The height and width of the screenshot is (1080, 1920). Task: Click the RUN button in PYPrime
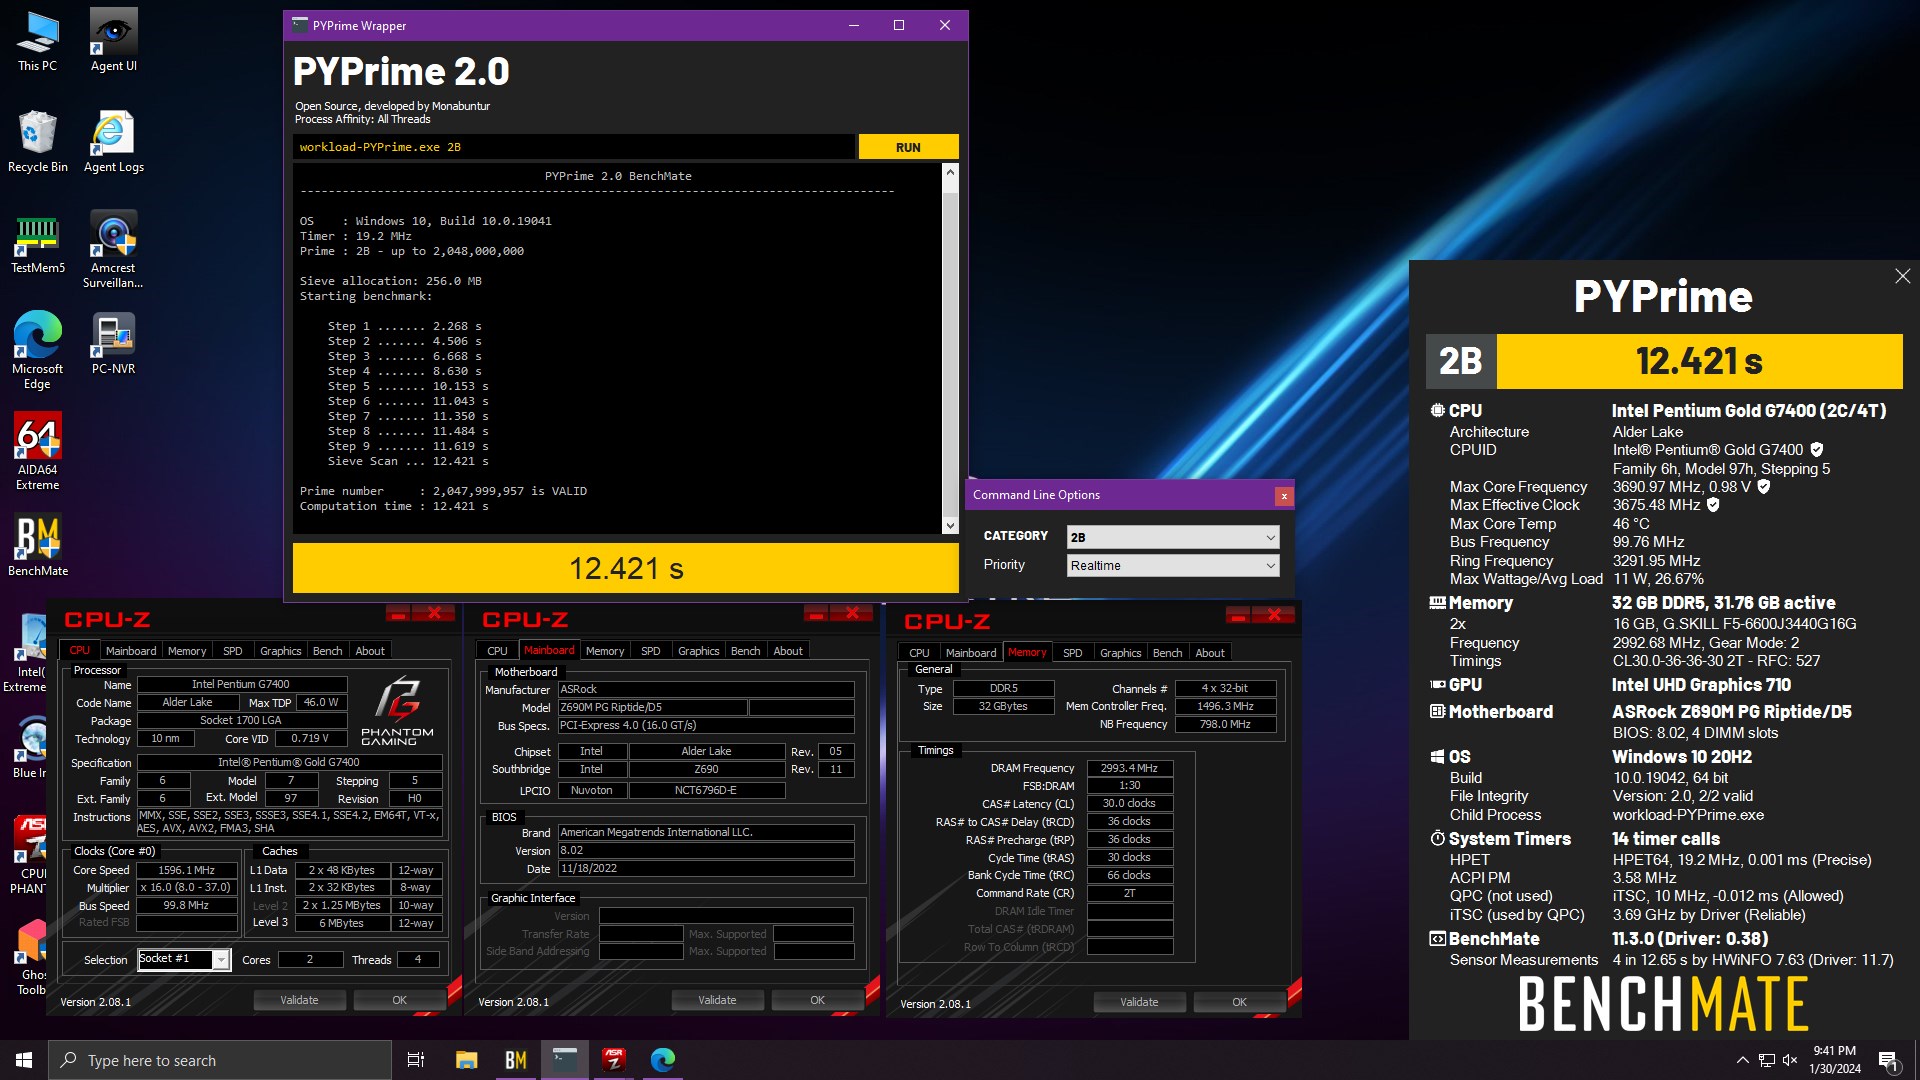908,147
